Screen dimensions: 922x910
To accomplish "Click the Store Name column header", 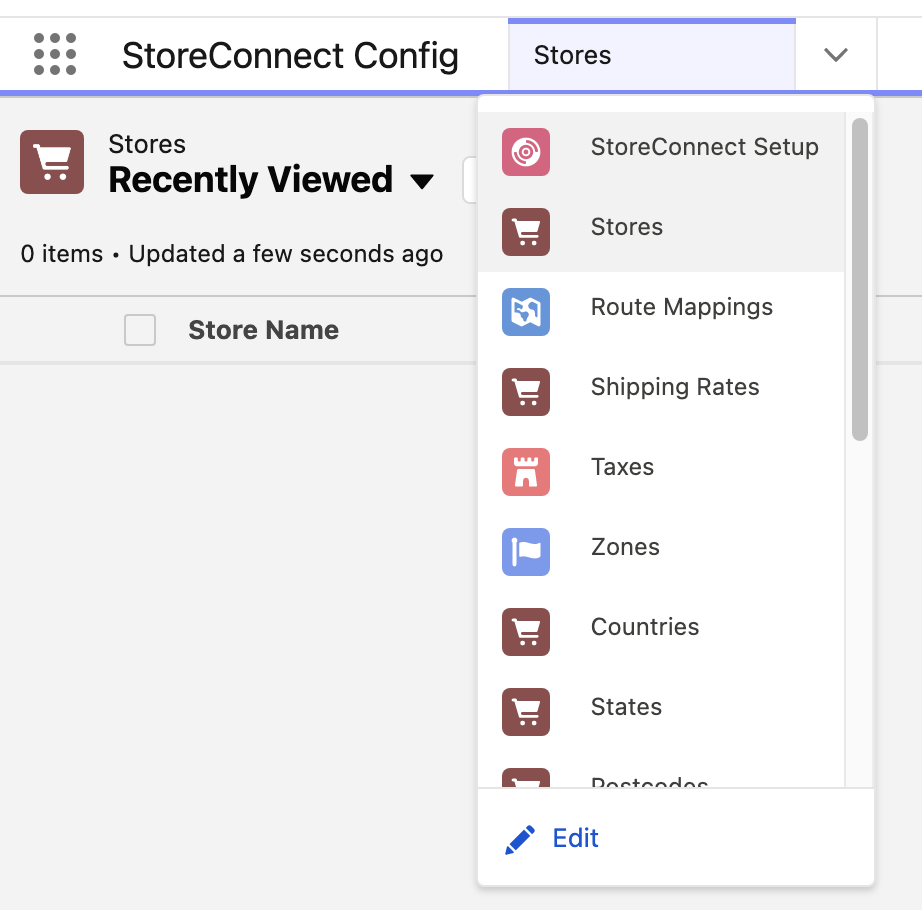I will 263,330.
